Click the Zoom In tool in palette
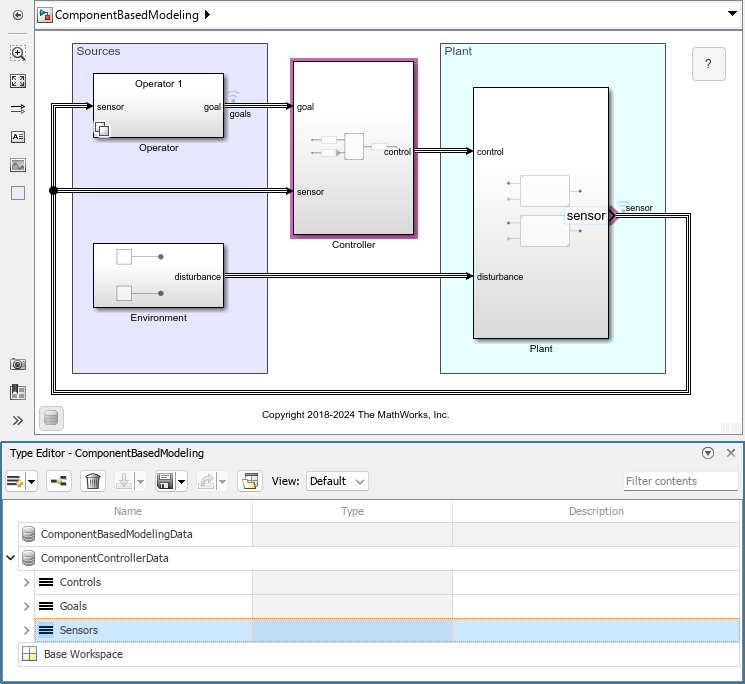The width and height of the screenshot is (745, 684). coord(18,54)
